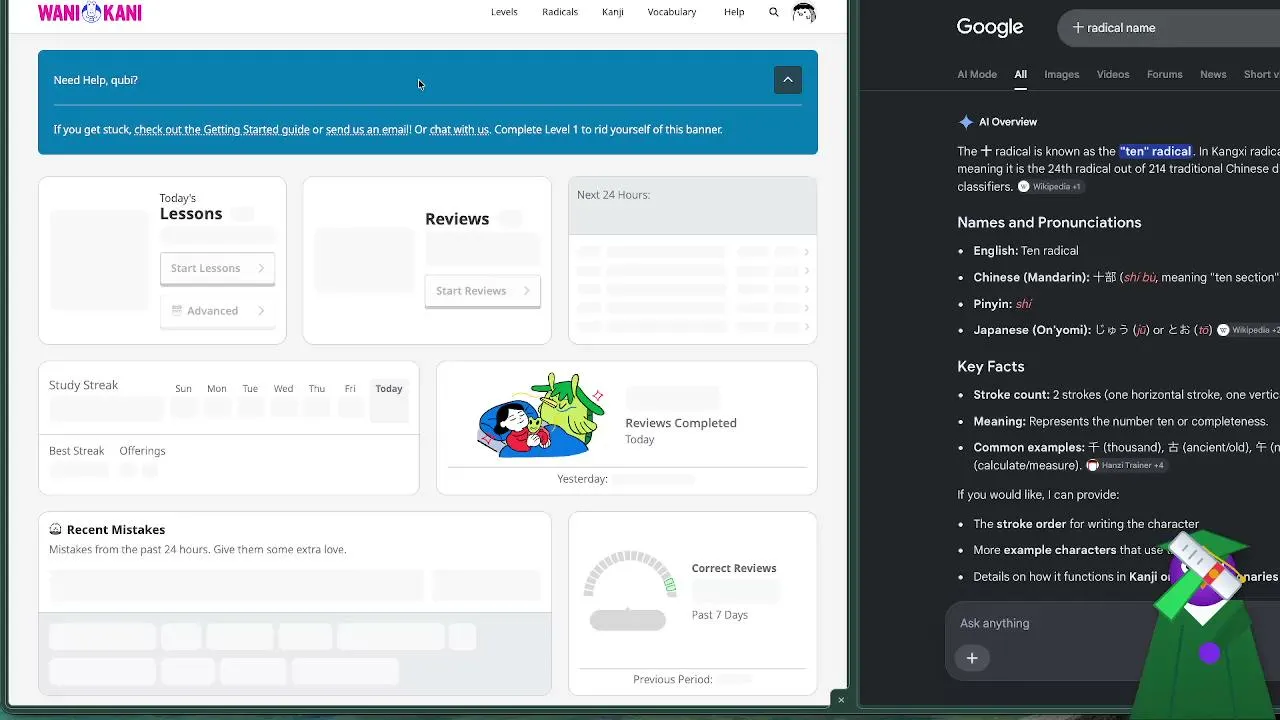
Task: Click the 'Yesterday:' label
Action: [582, 479]
